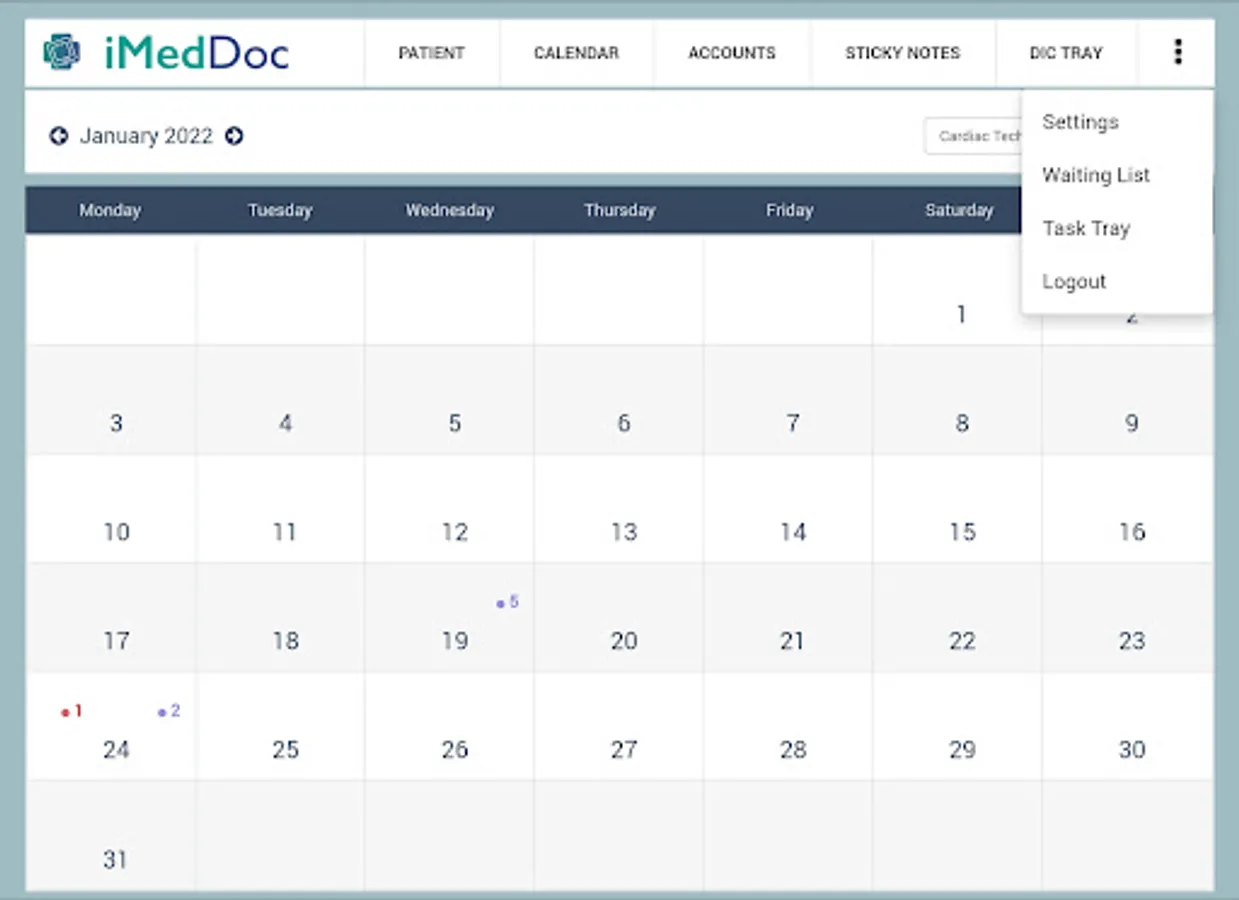Click the Wednesday column header
Viewport: 1239px width, 900px height.
tap(449, 210)
